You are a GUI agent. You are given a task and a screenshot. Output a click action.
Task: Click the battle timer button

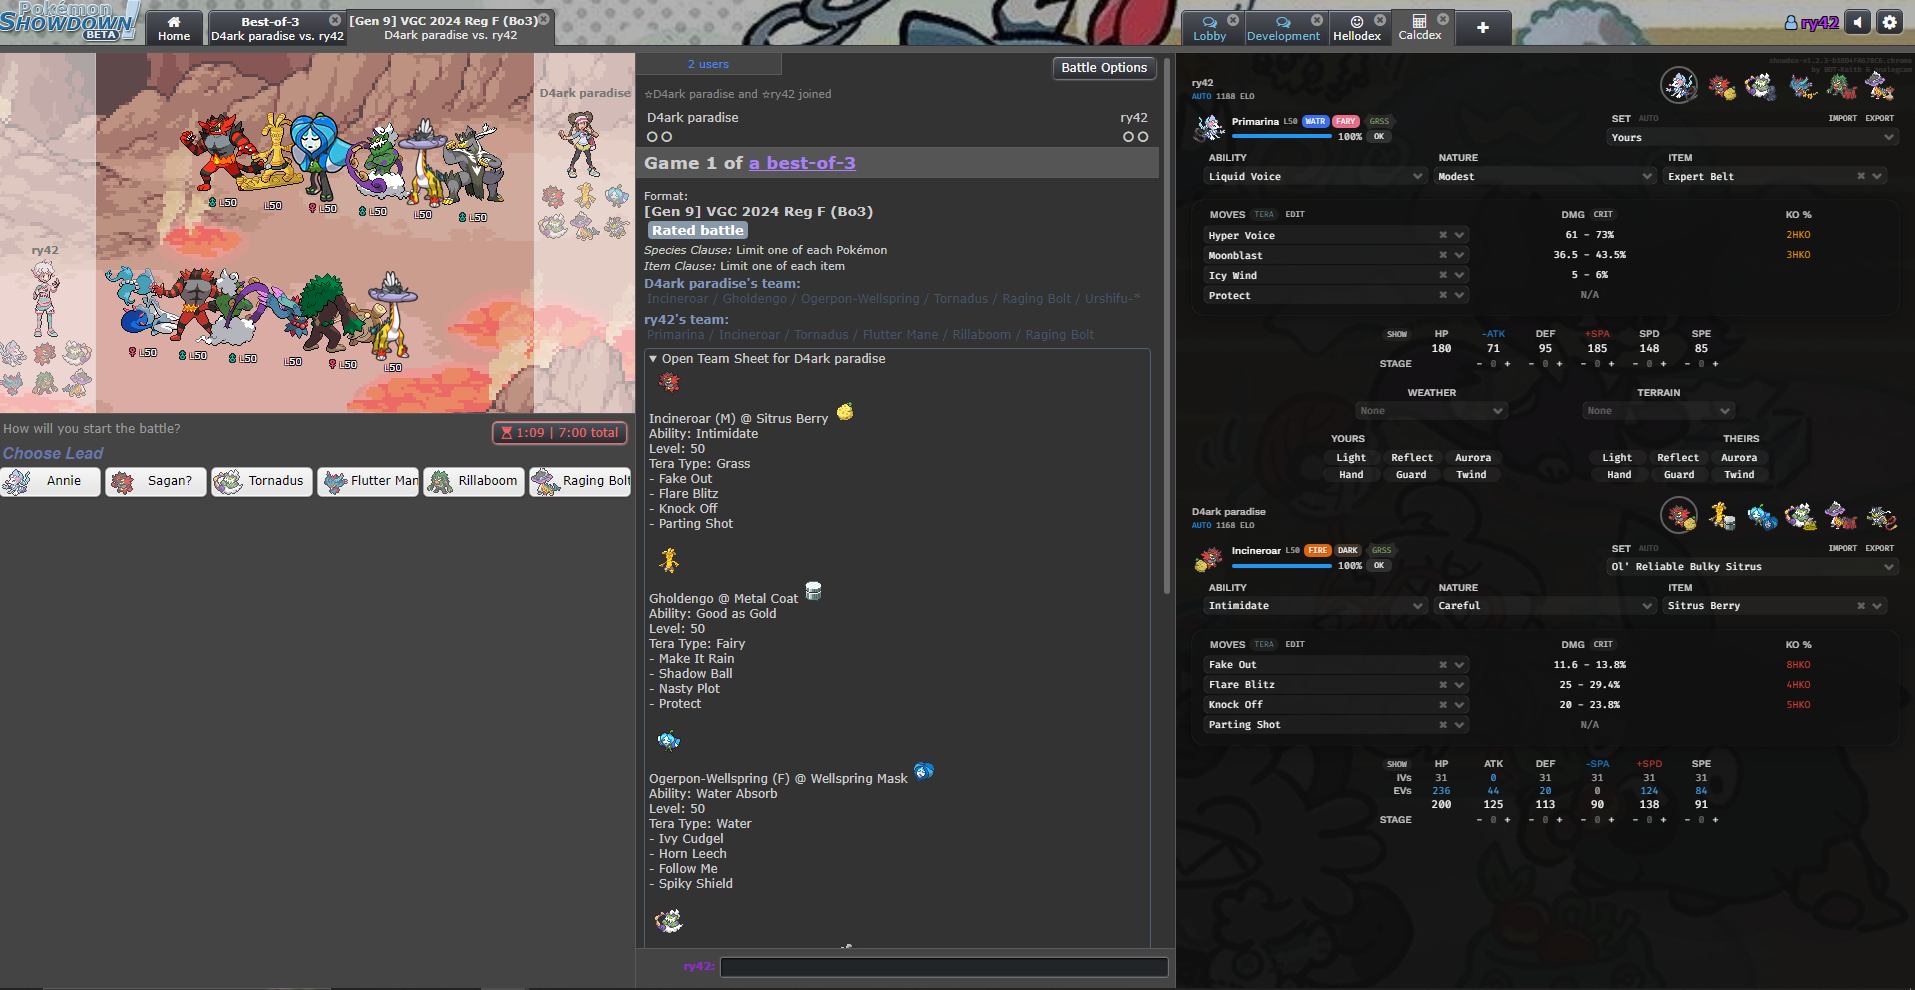click(x=560, y=433)
